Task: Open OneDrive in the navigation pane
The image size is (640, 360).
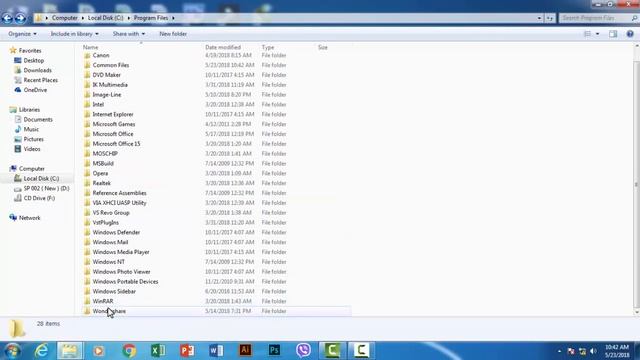Action: pos(35,90)
